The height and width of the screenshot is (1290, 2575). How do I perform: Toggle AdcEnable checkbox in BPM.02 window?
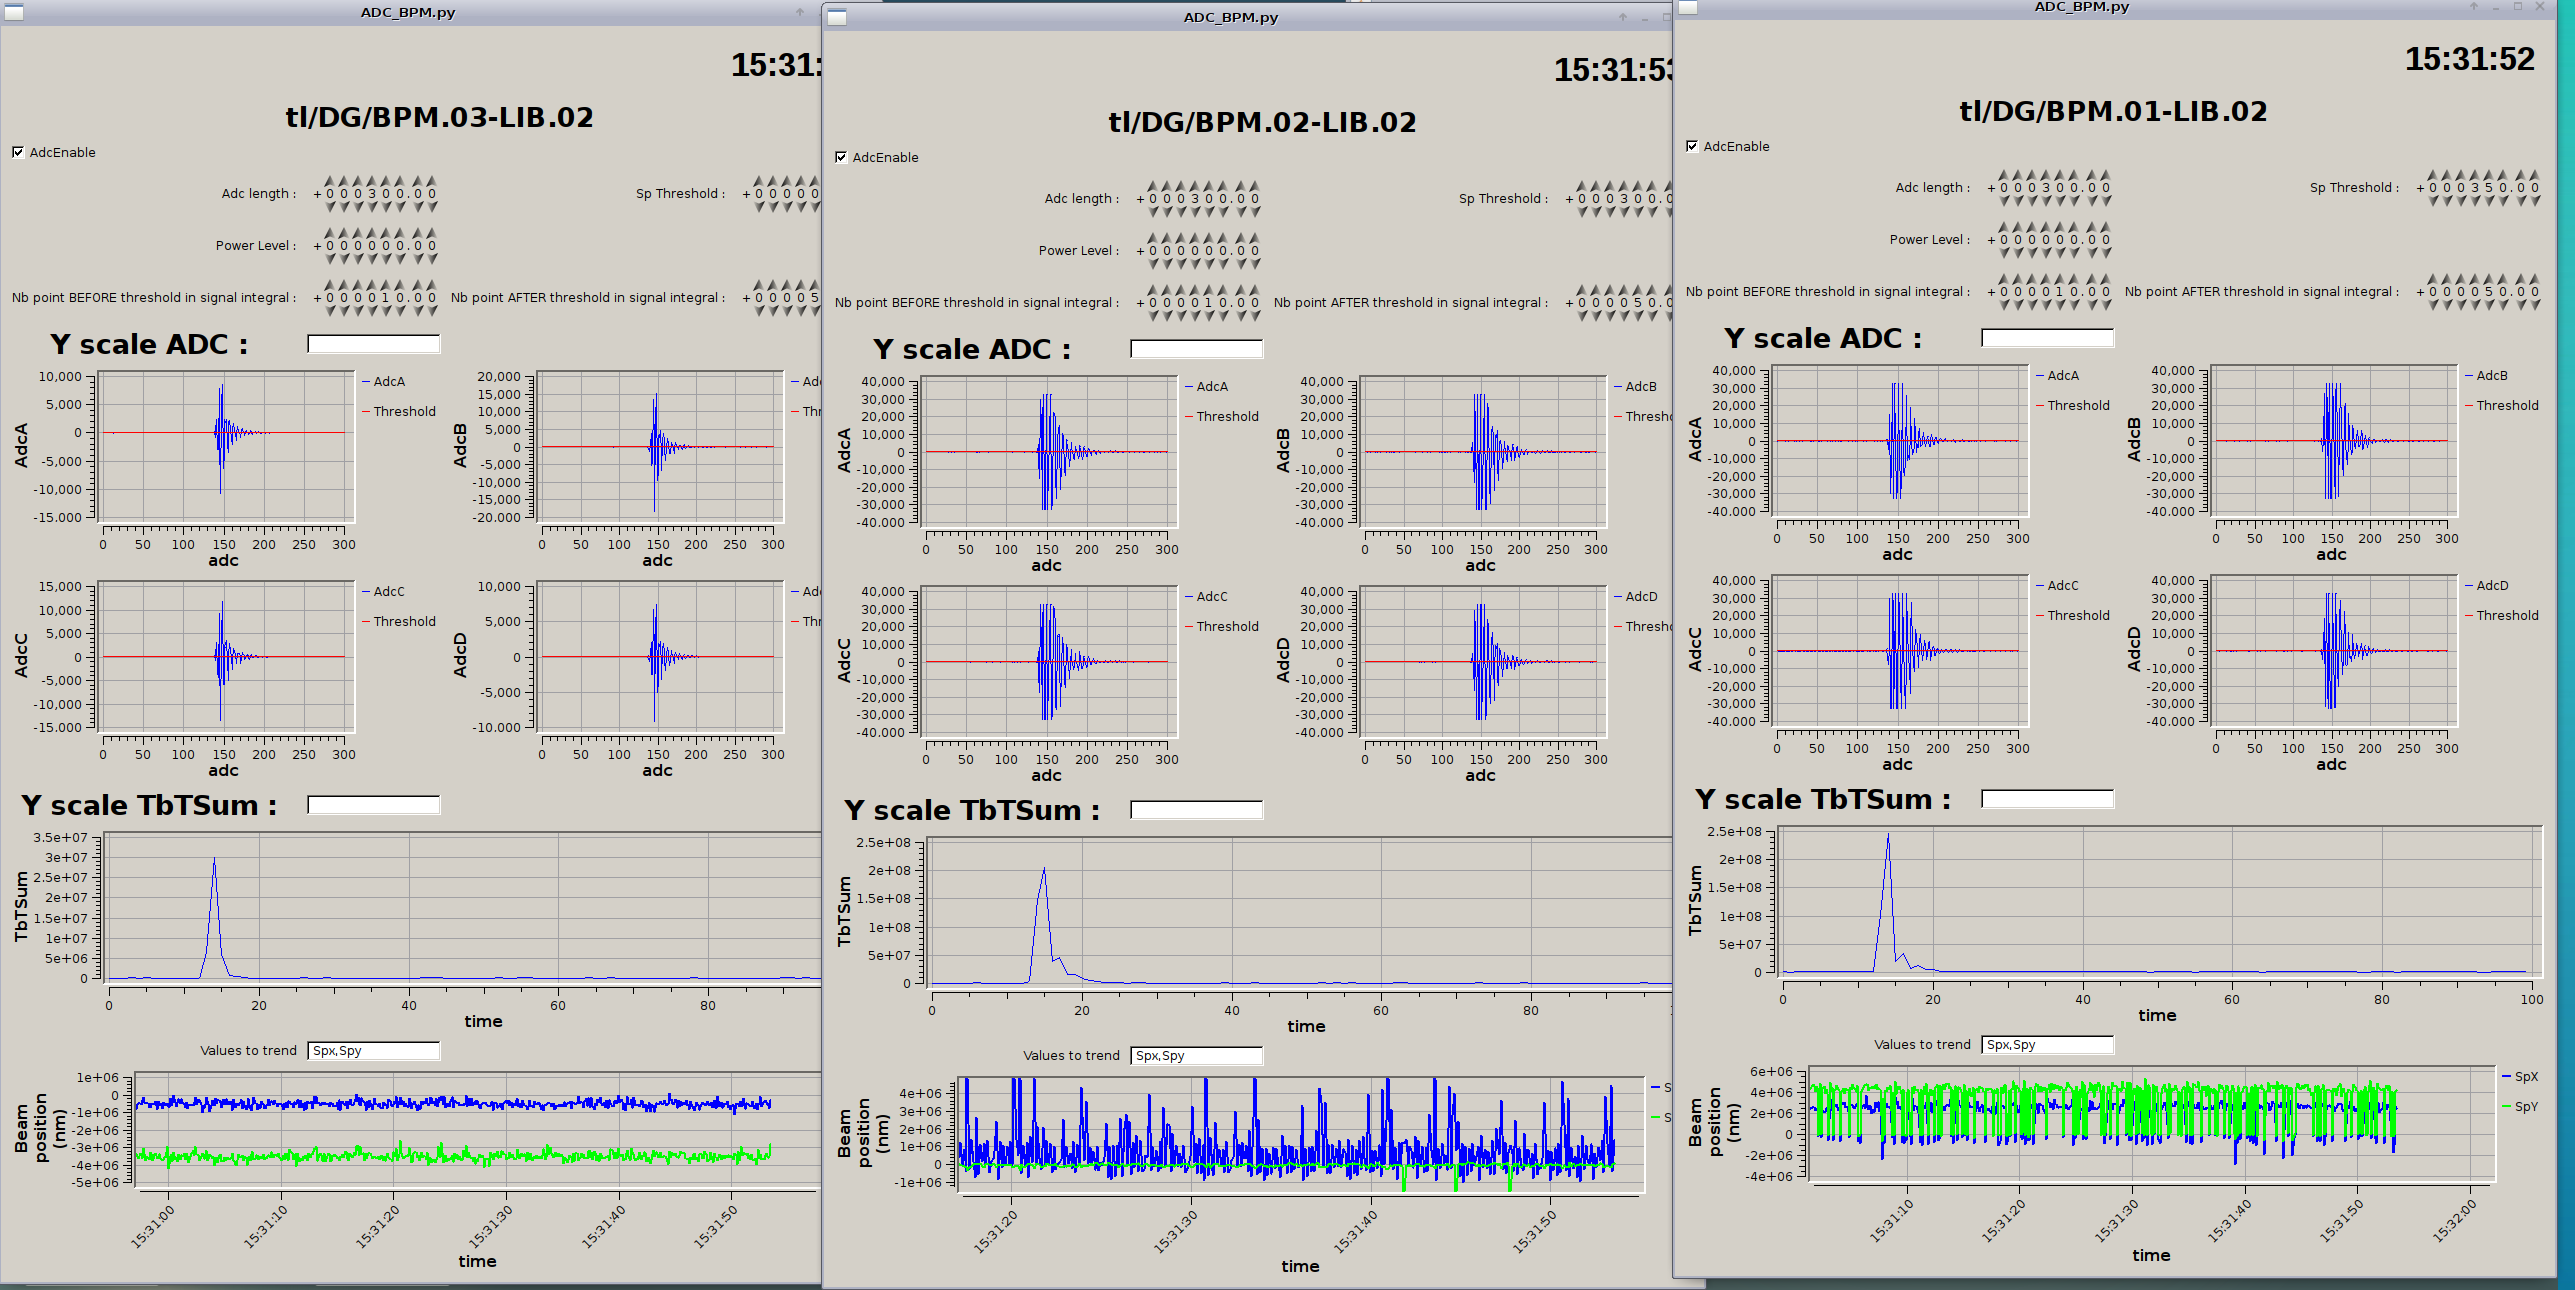[841, 157]
